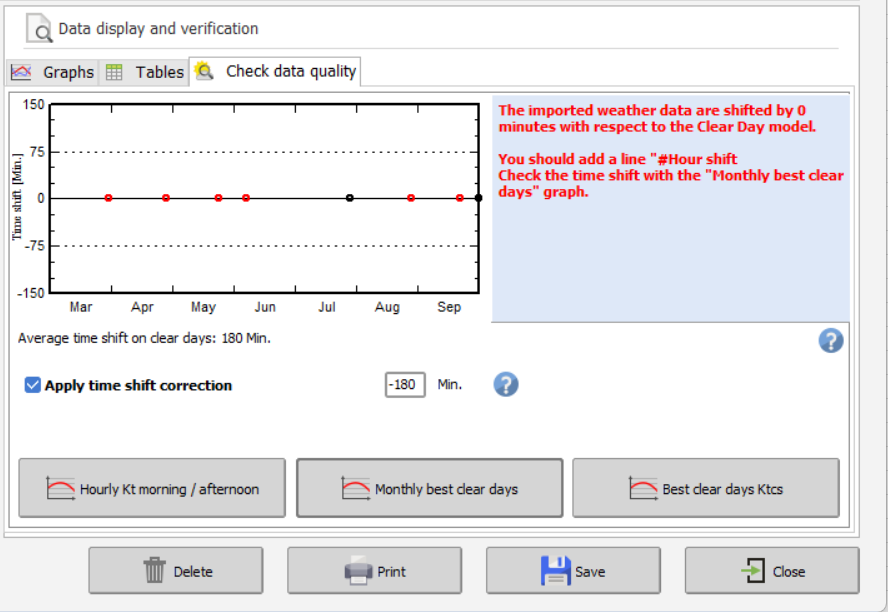Open the Tables tab
Viewport: 888px width, 612px height.
[146, 72]
